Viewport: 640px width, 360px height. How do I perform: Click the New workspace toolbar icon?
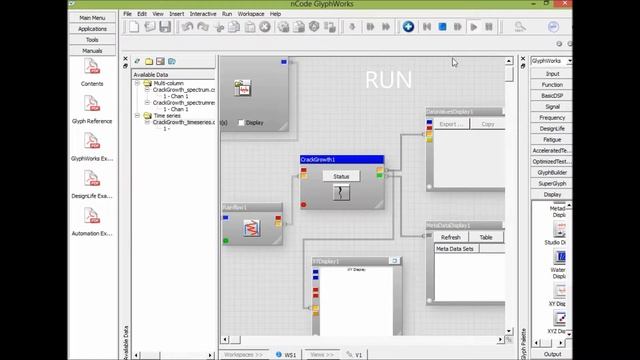pyautogui.click(x=134, y=27)
